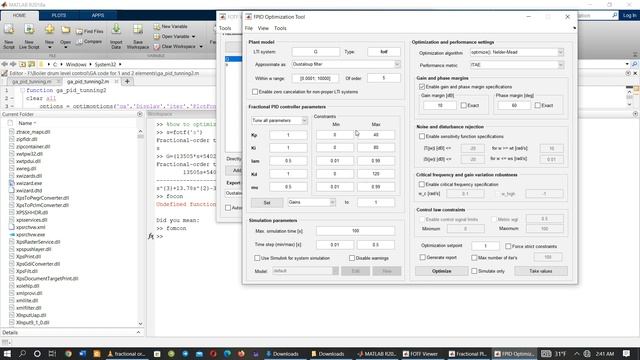Viewport: 640px width, 360px height.
Task: Click Log In in the MATLAB window
Action: (x=629, y=15)
